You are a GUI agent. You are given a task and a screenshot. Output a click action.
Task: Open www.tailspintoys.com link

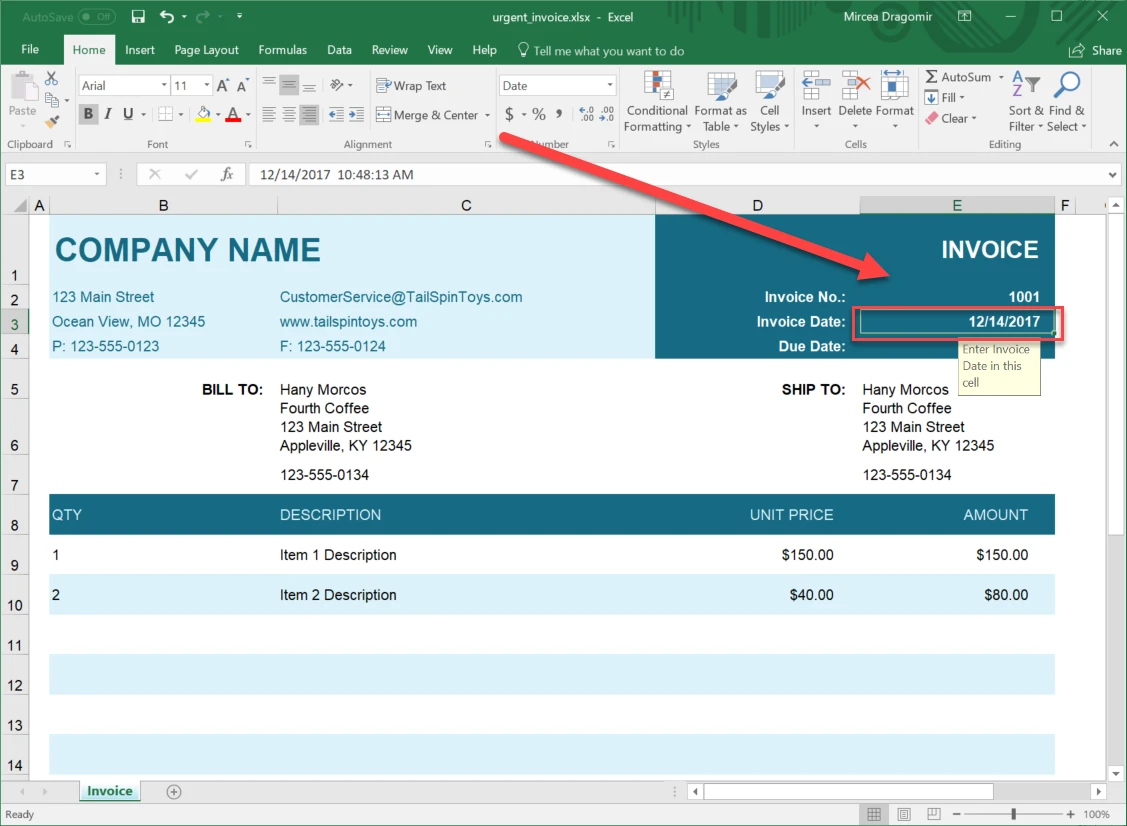349,321
